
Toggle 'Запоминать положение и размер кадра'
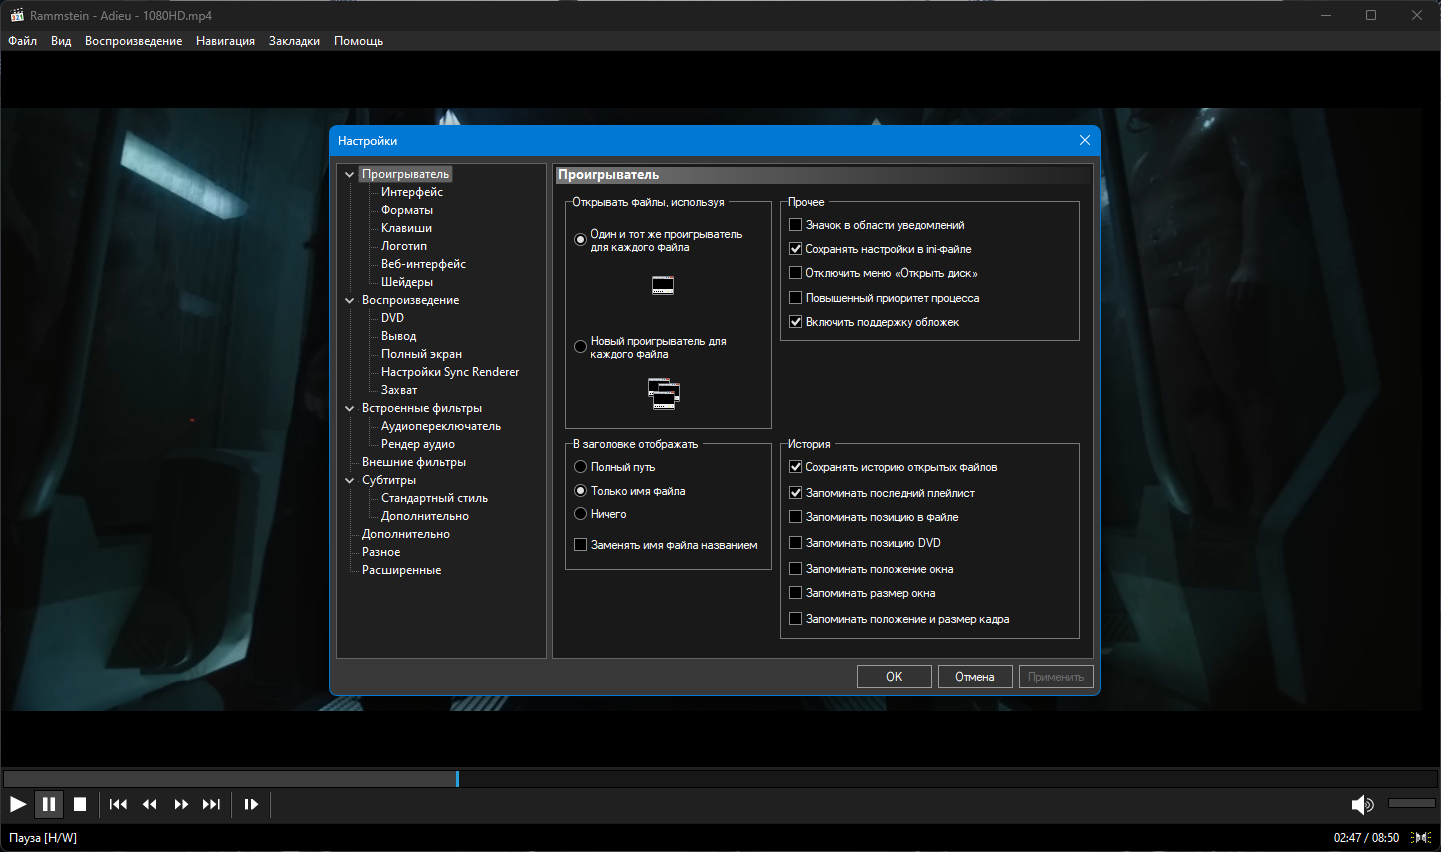(x=796, y=619)
